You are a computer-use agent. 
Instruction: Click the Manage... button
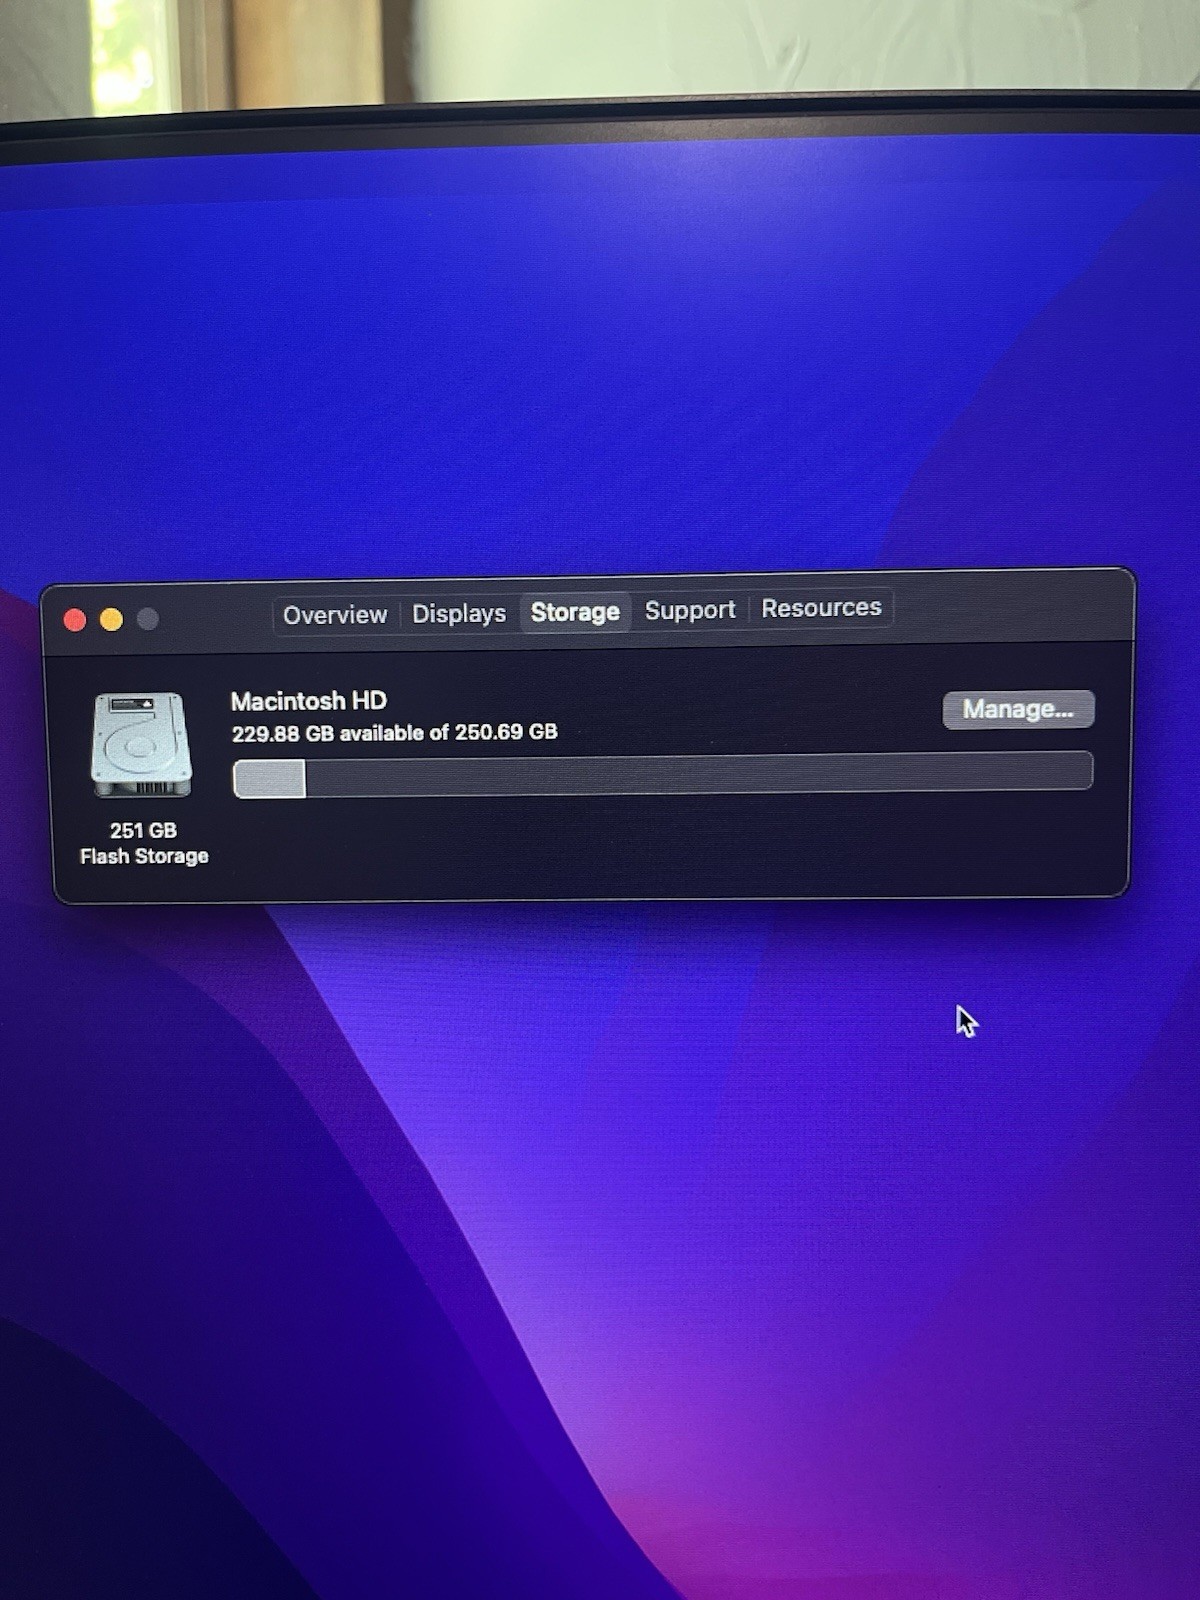[x=1018, y=709]
